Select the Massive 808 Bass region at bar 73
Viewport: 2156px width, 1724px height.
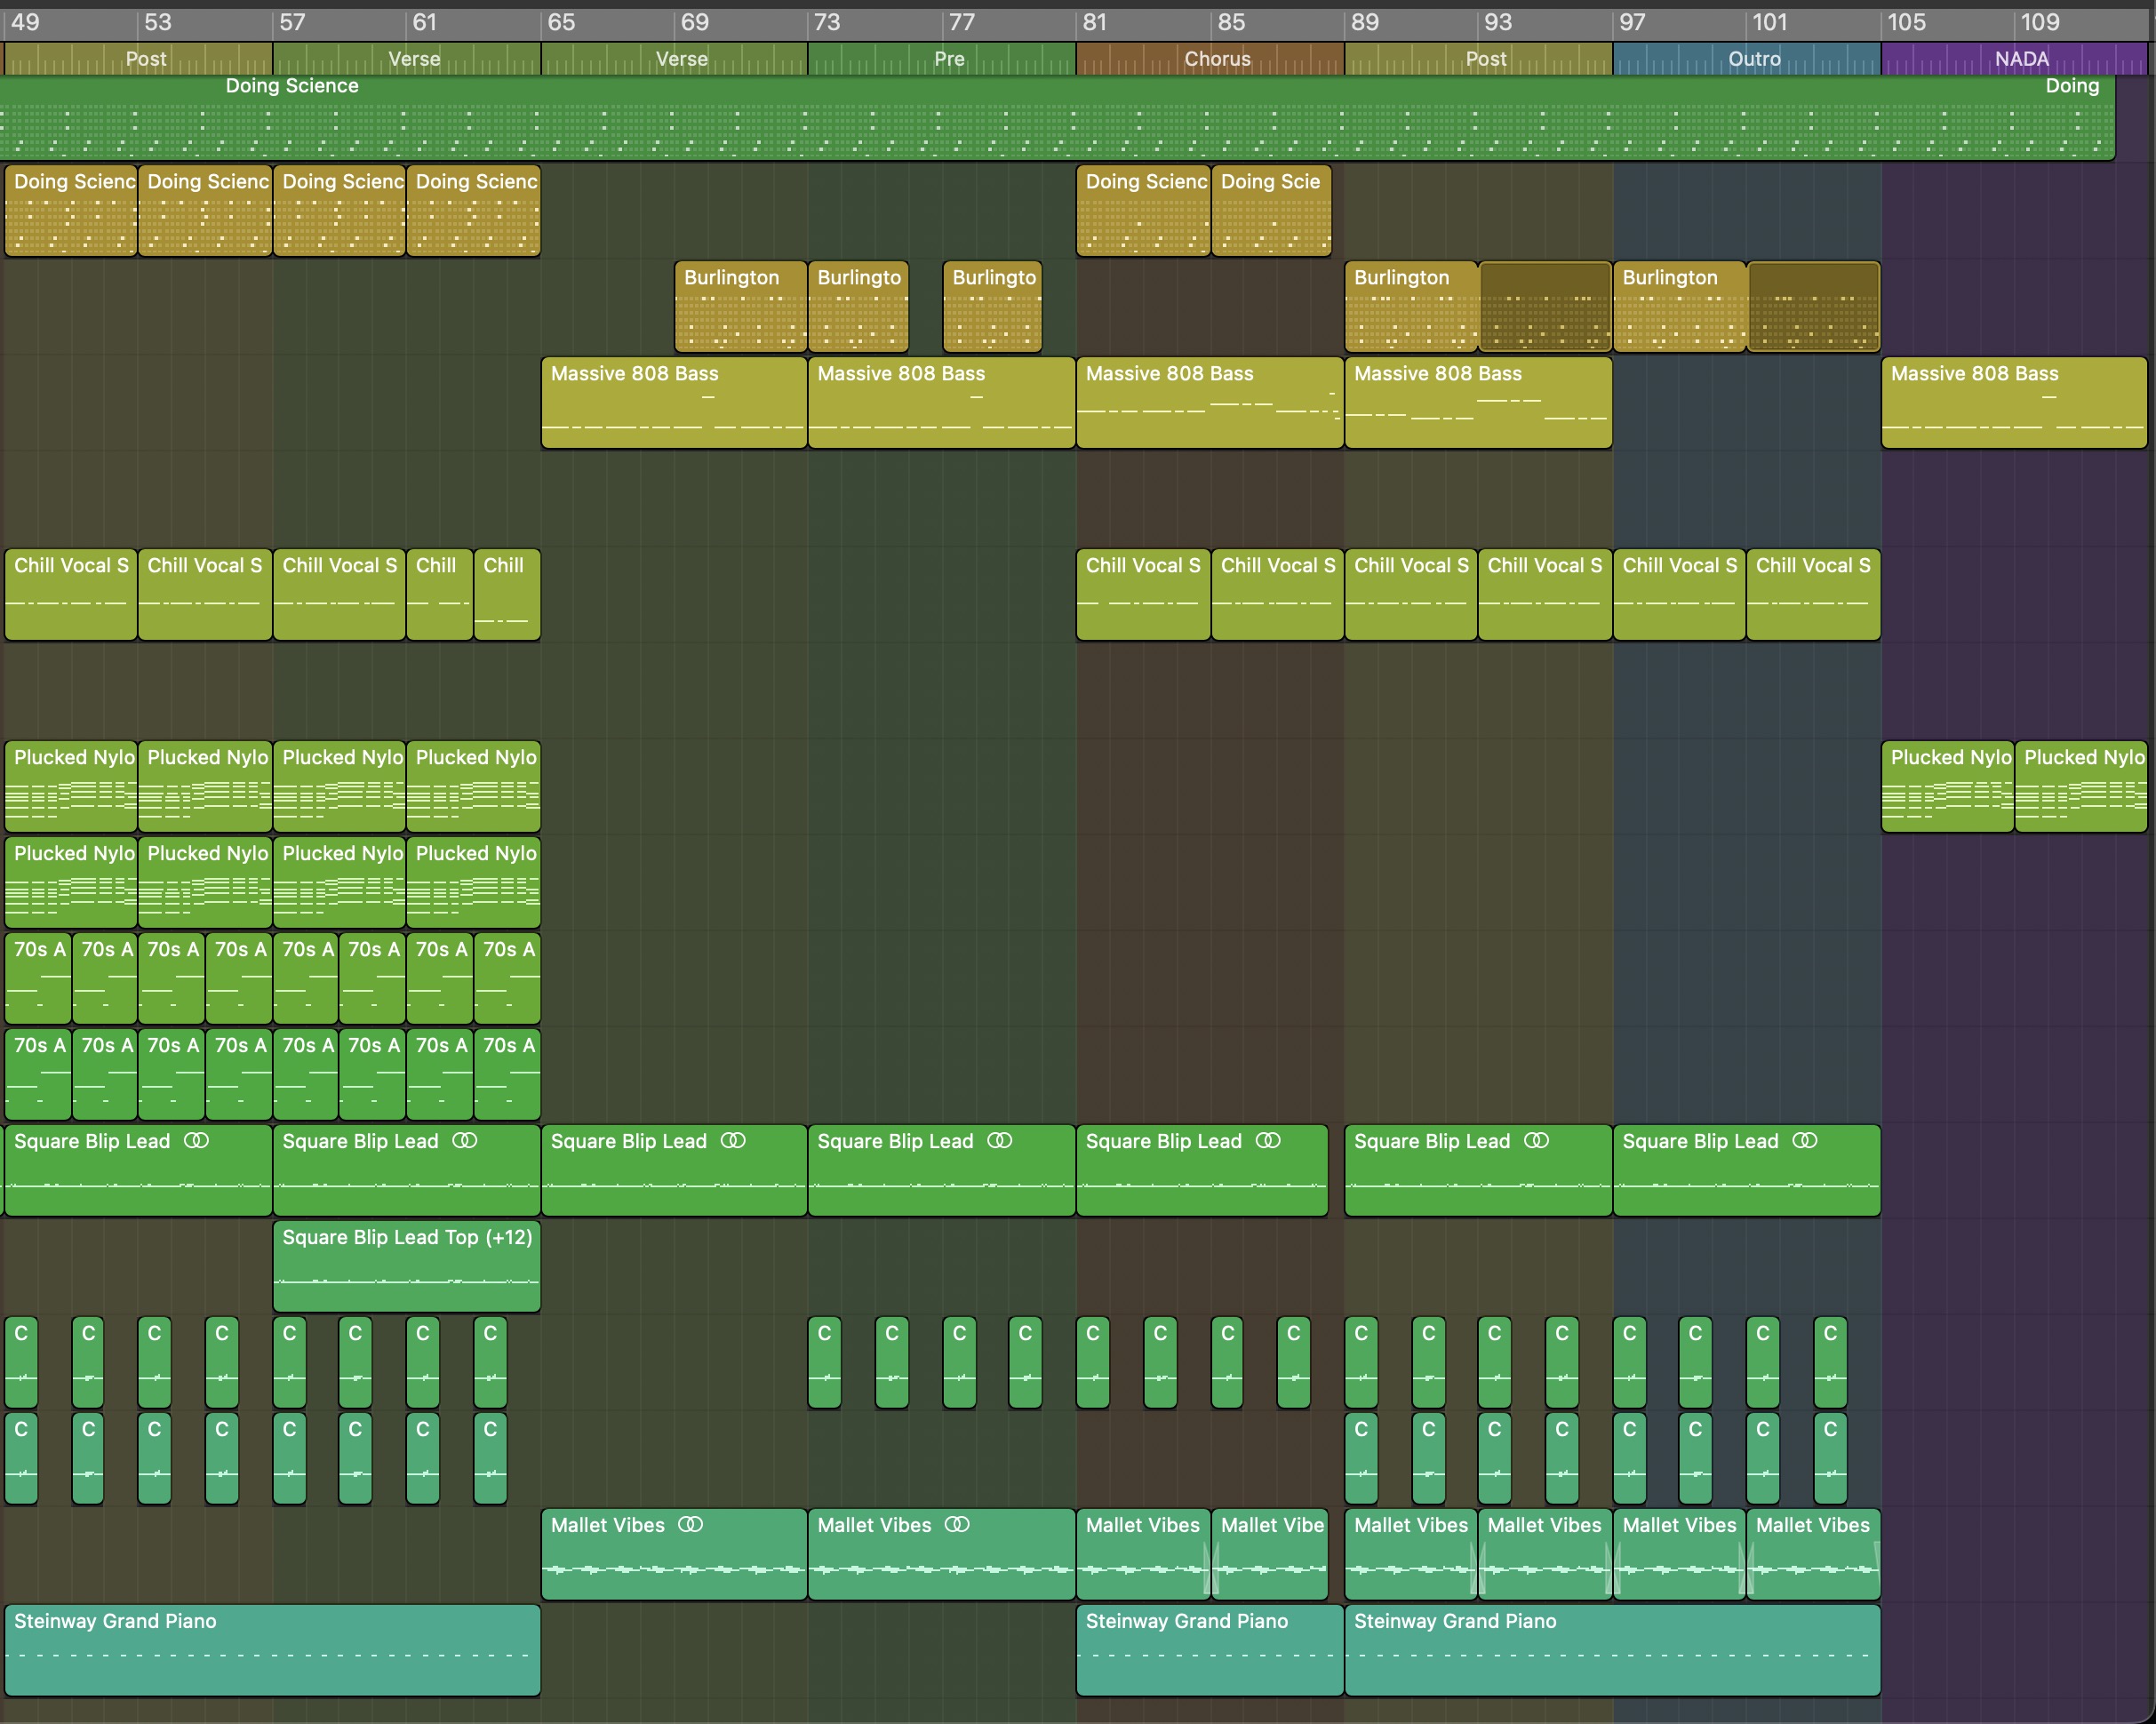pos(942,402)
